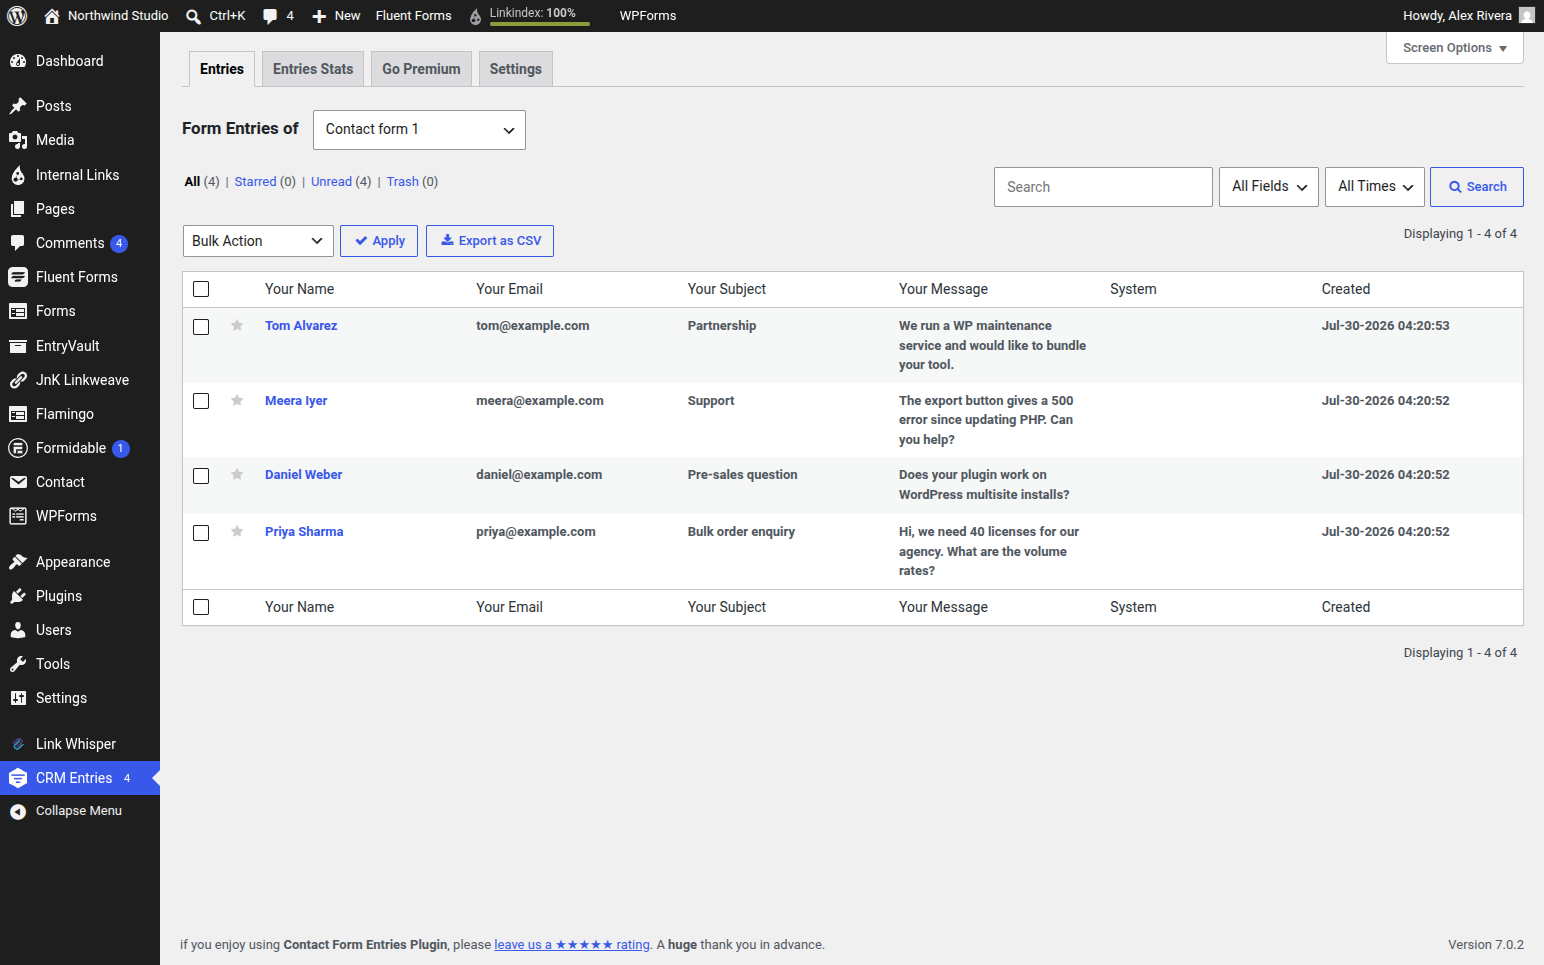The image size is (1544, 965).
Task: Expand Screen Options panel
Action: pos(1455,48)
